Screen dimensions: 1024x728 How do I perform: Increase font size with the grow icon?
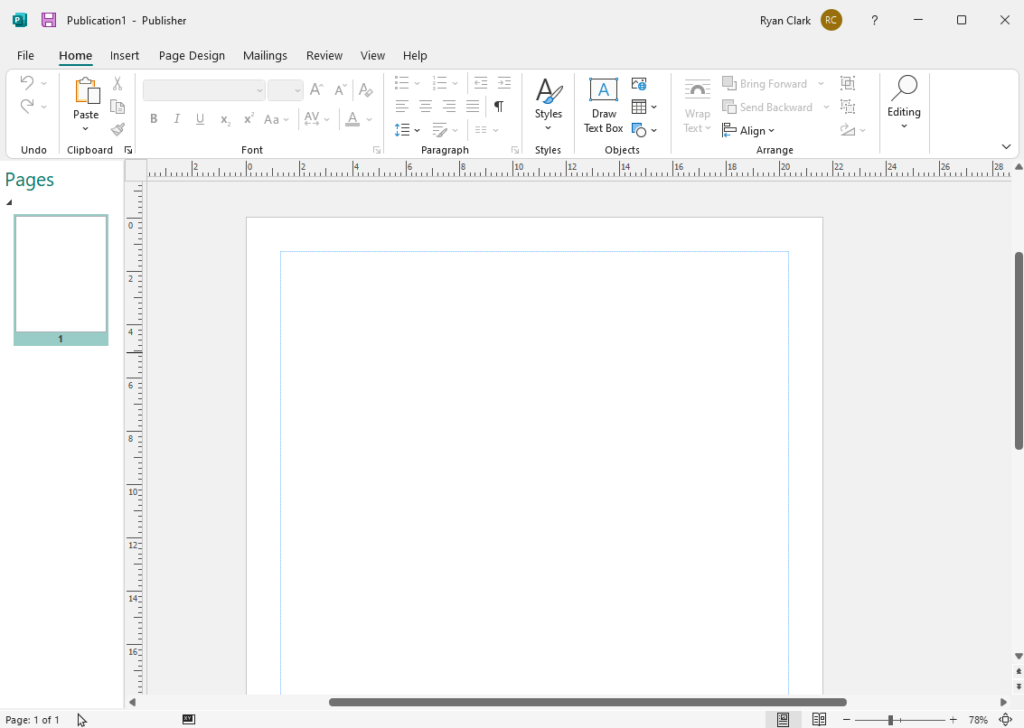(x=317, y=90)
